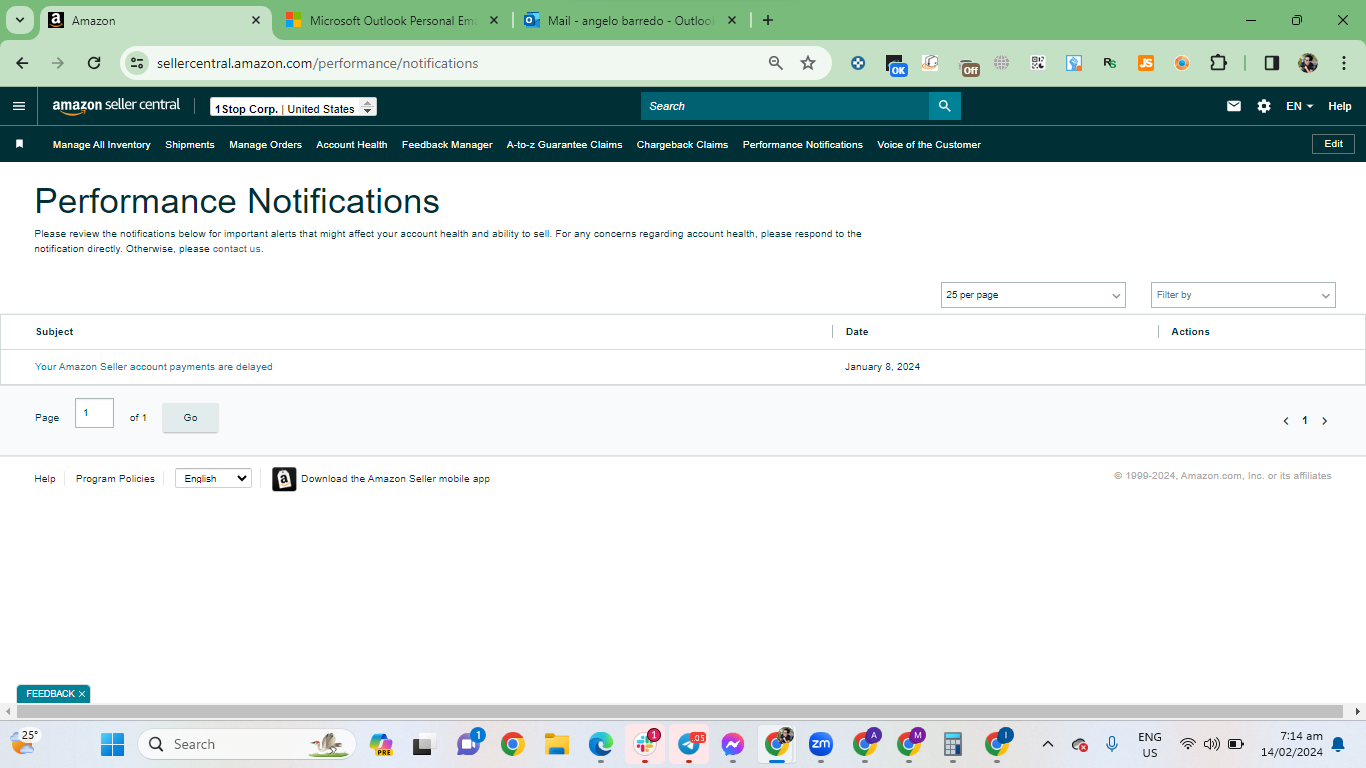Click the Seller Central search field

point(785,106)
